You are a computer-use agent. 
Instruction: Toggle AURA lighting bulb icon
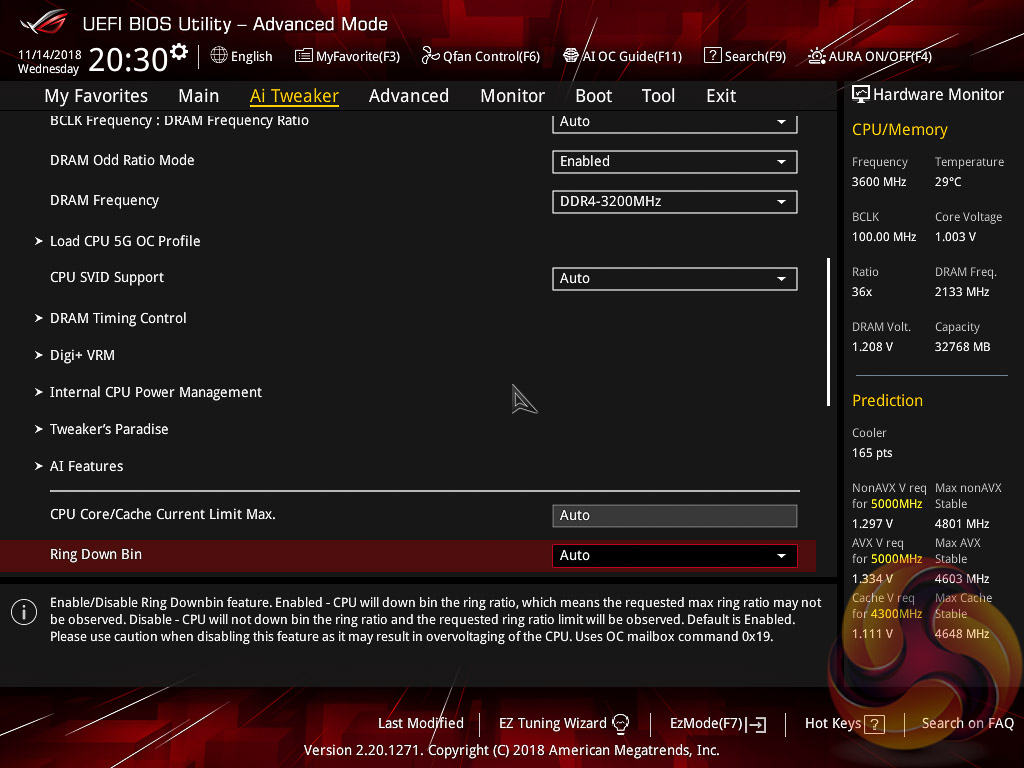coord(817,56)
